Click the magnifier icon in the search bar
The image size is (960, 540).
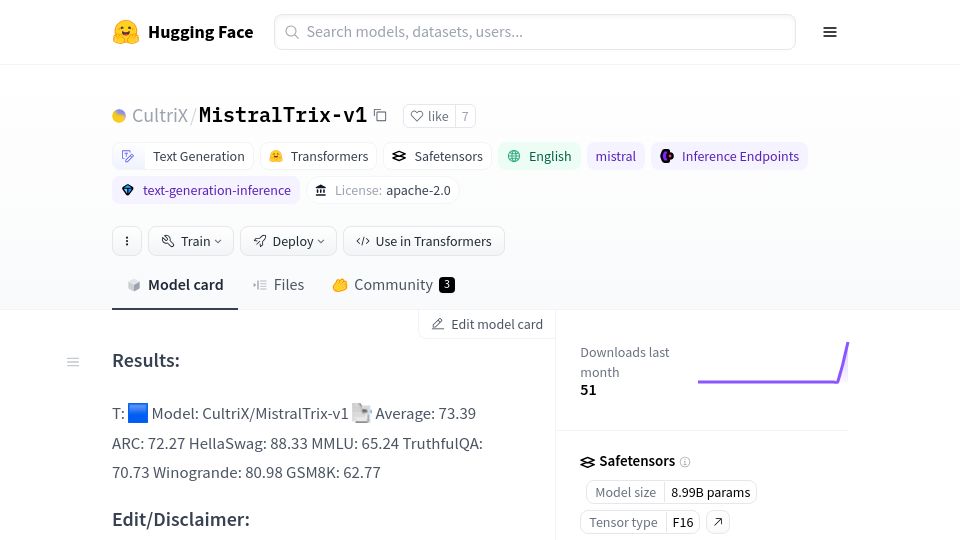292,32
